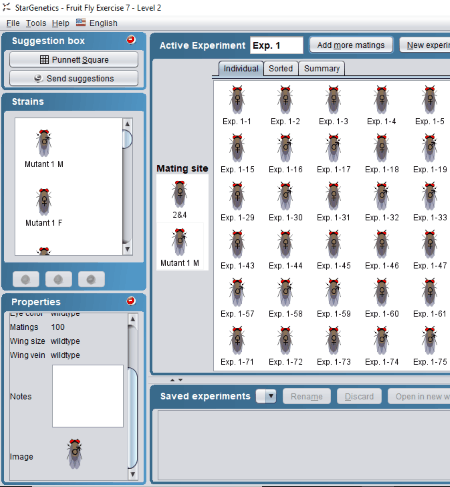The height and width of the screenshot is (487, 450).
Task: Click Send suggestions button
Action: point(74,78)
